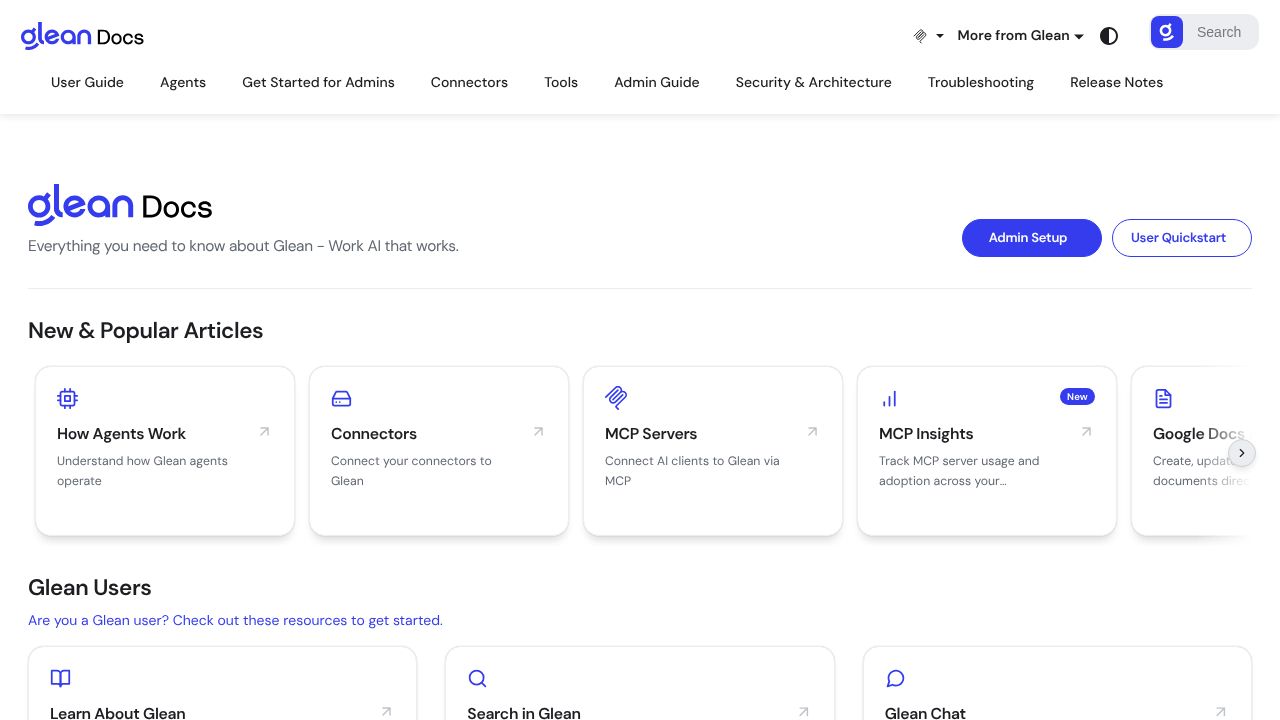Viewport: 1280px width, 720px height.
Task: Click the 'Glean Users' section heading
Action: (x=90, y=588)
